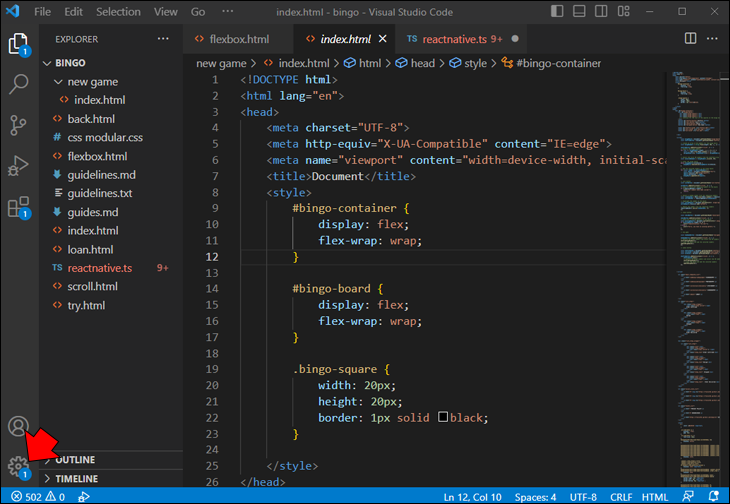Screen dimensions: 730x504
Task: Click line number 12 in gutter
Action: click(x=212, y=257)
